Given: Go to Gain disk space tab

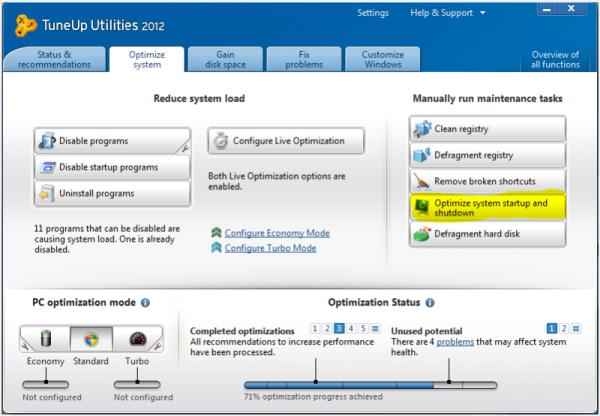Looking at the screenshot, I should [225, 59].
